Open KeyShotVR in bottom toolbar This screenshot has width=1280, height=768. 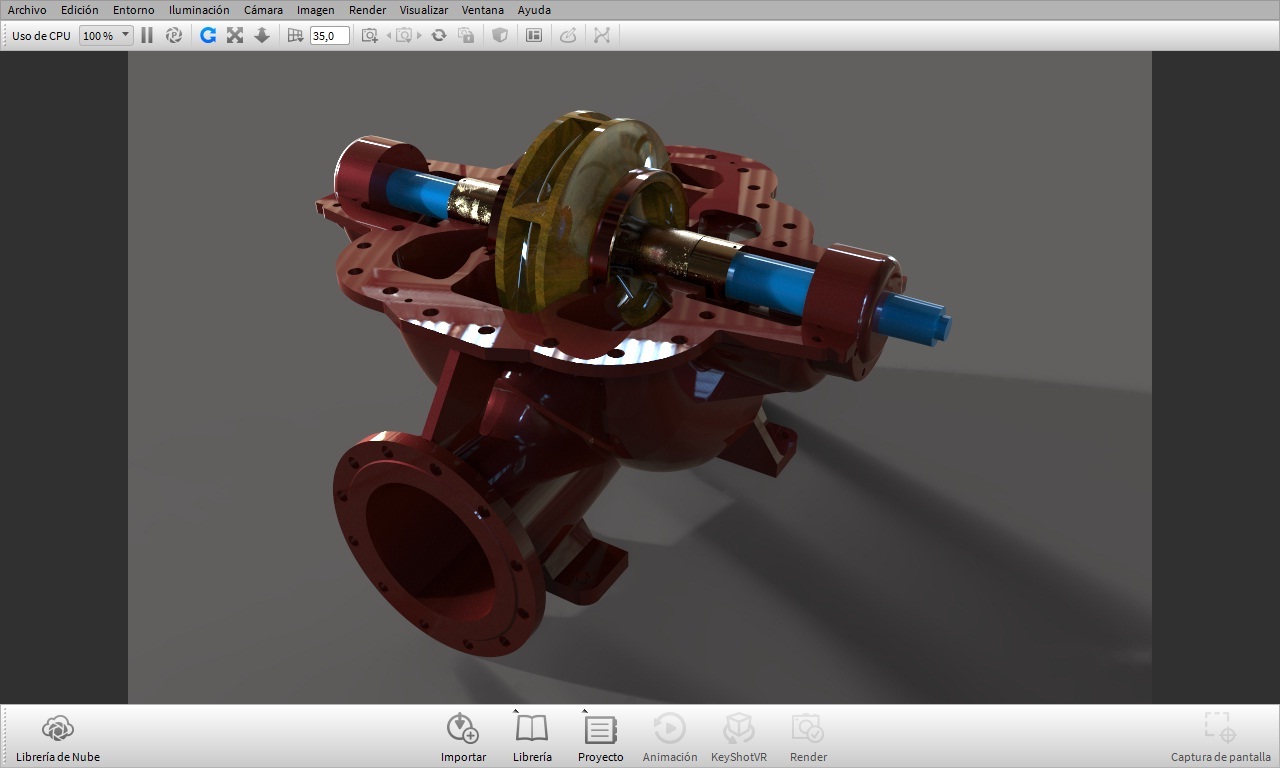pos(739,738)
